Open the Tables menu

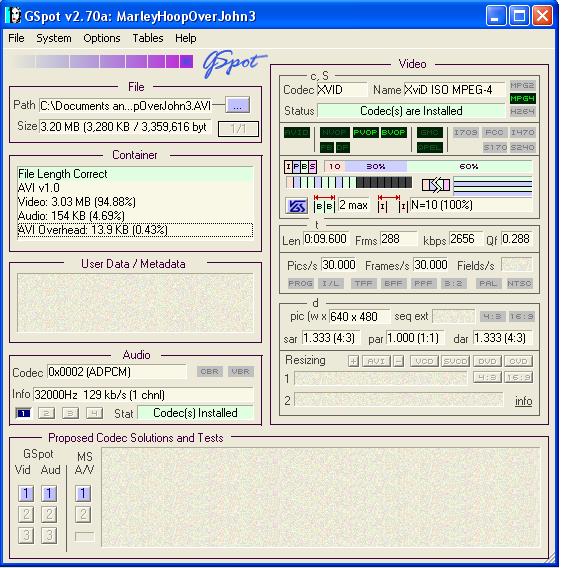(148, 38)
